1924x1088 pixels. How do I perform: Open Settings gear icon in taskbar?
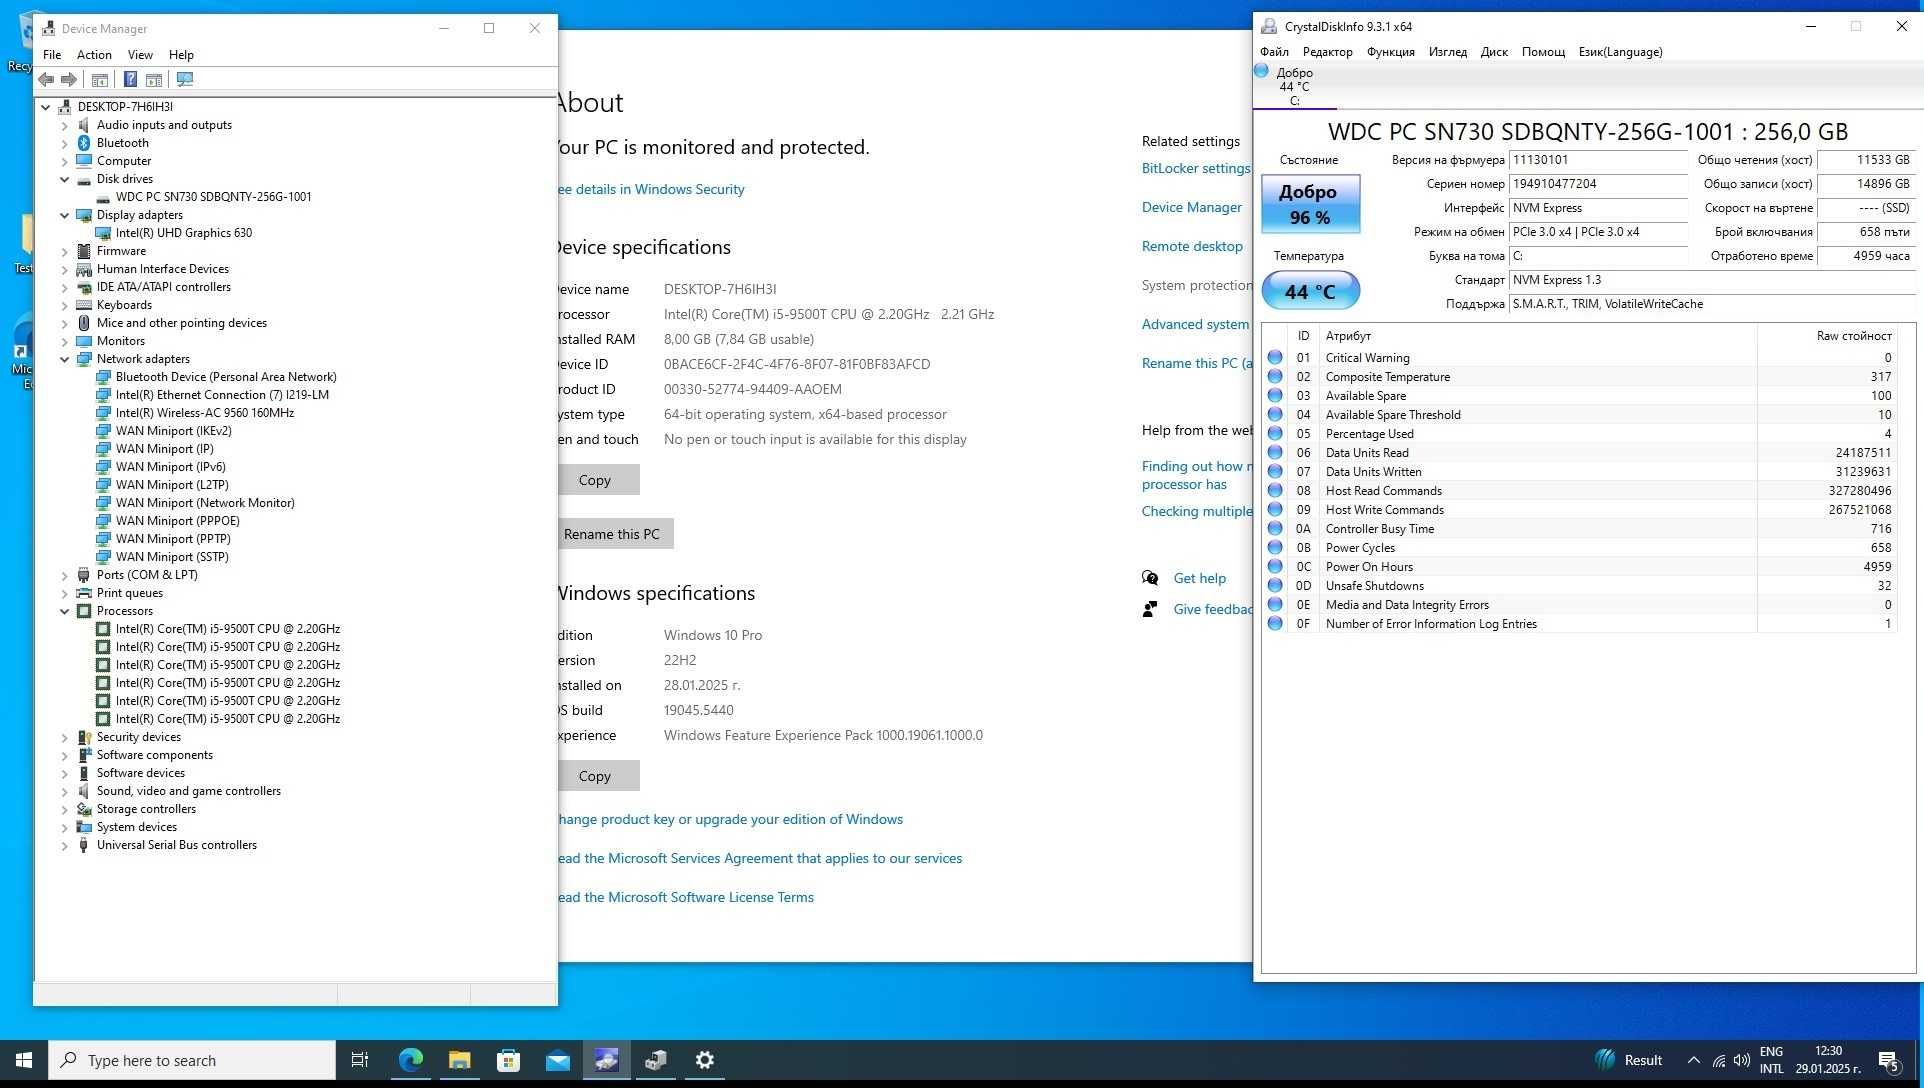pyautogui.click(x=705, y=1060)
